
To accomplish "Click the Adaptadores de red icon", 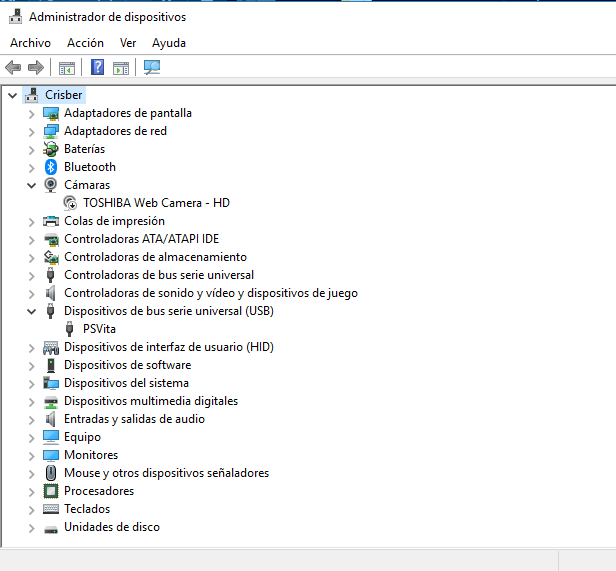I will (x=51, y=132).
